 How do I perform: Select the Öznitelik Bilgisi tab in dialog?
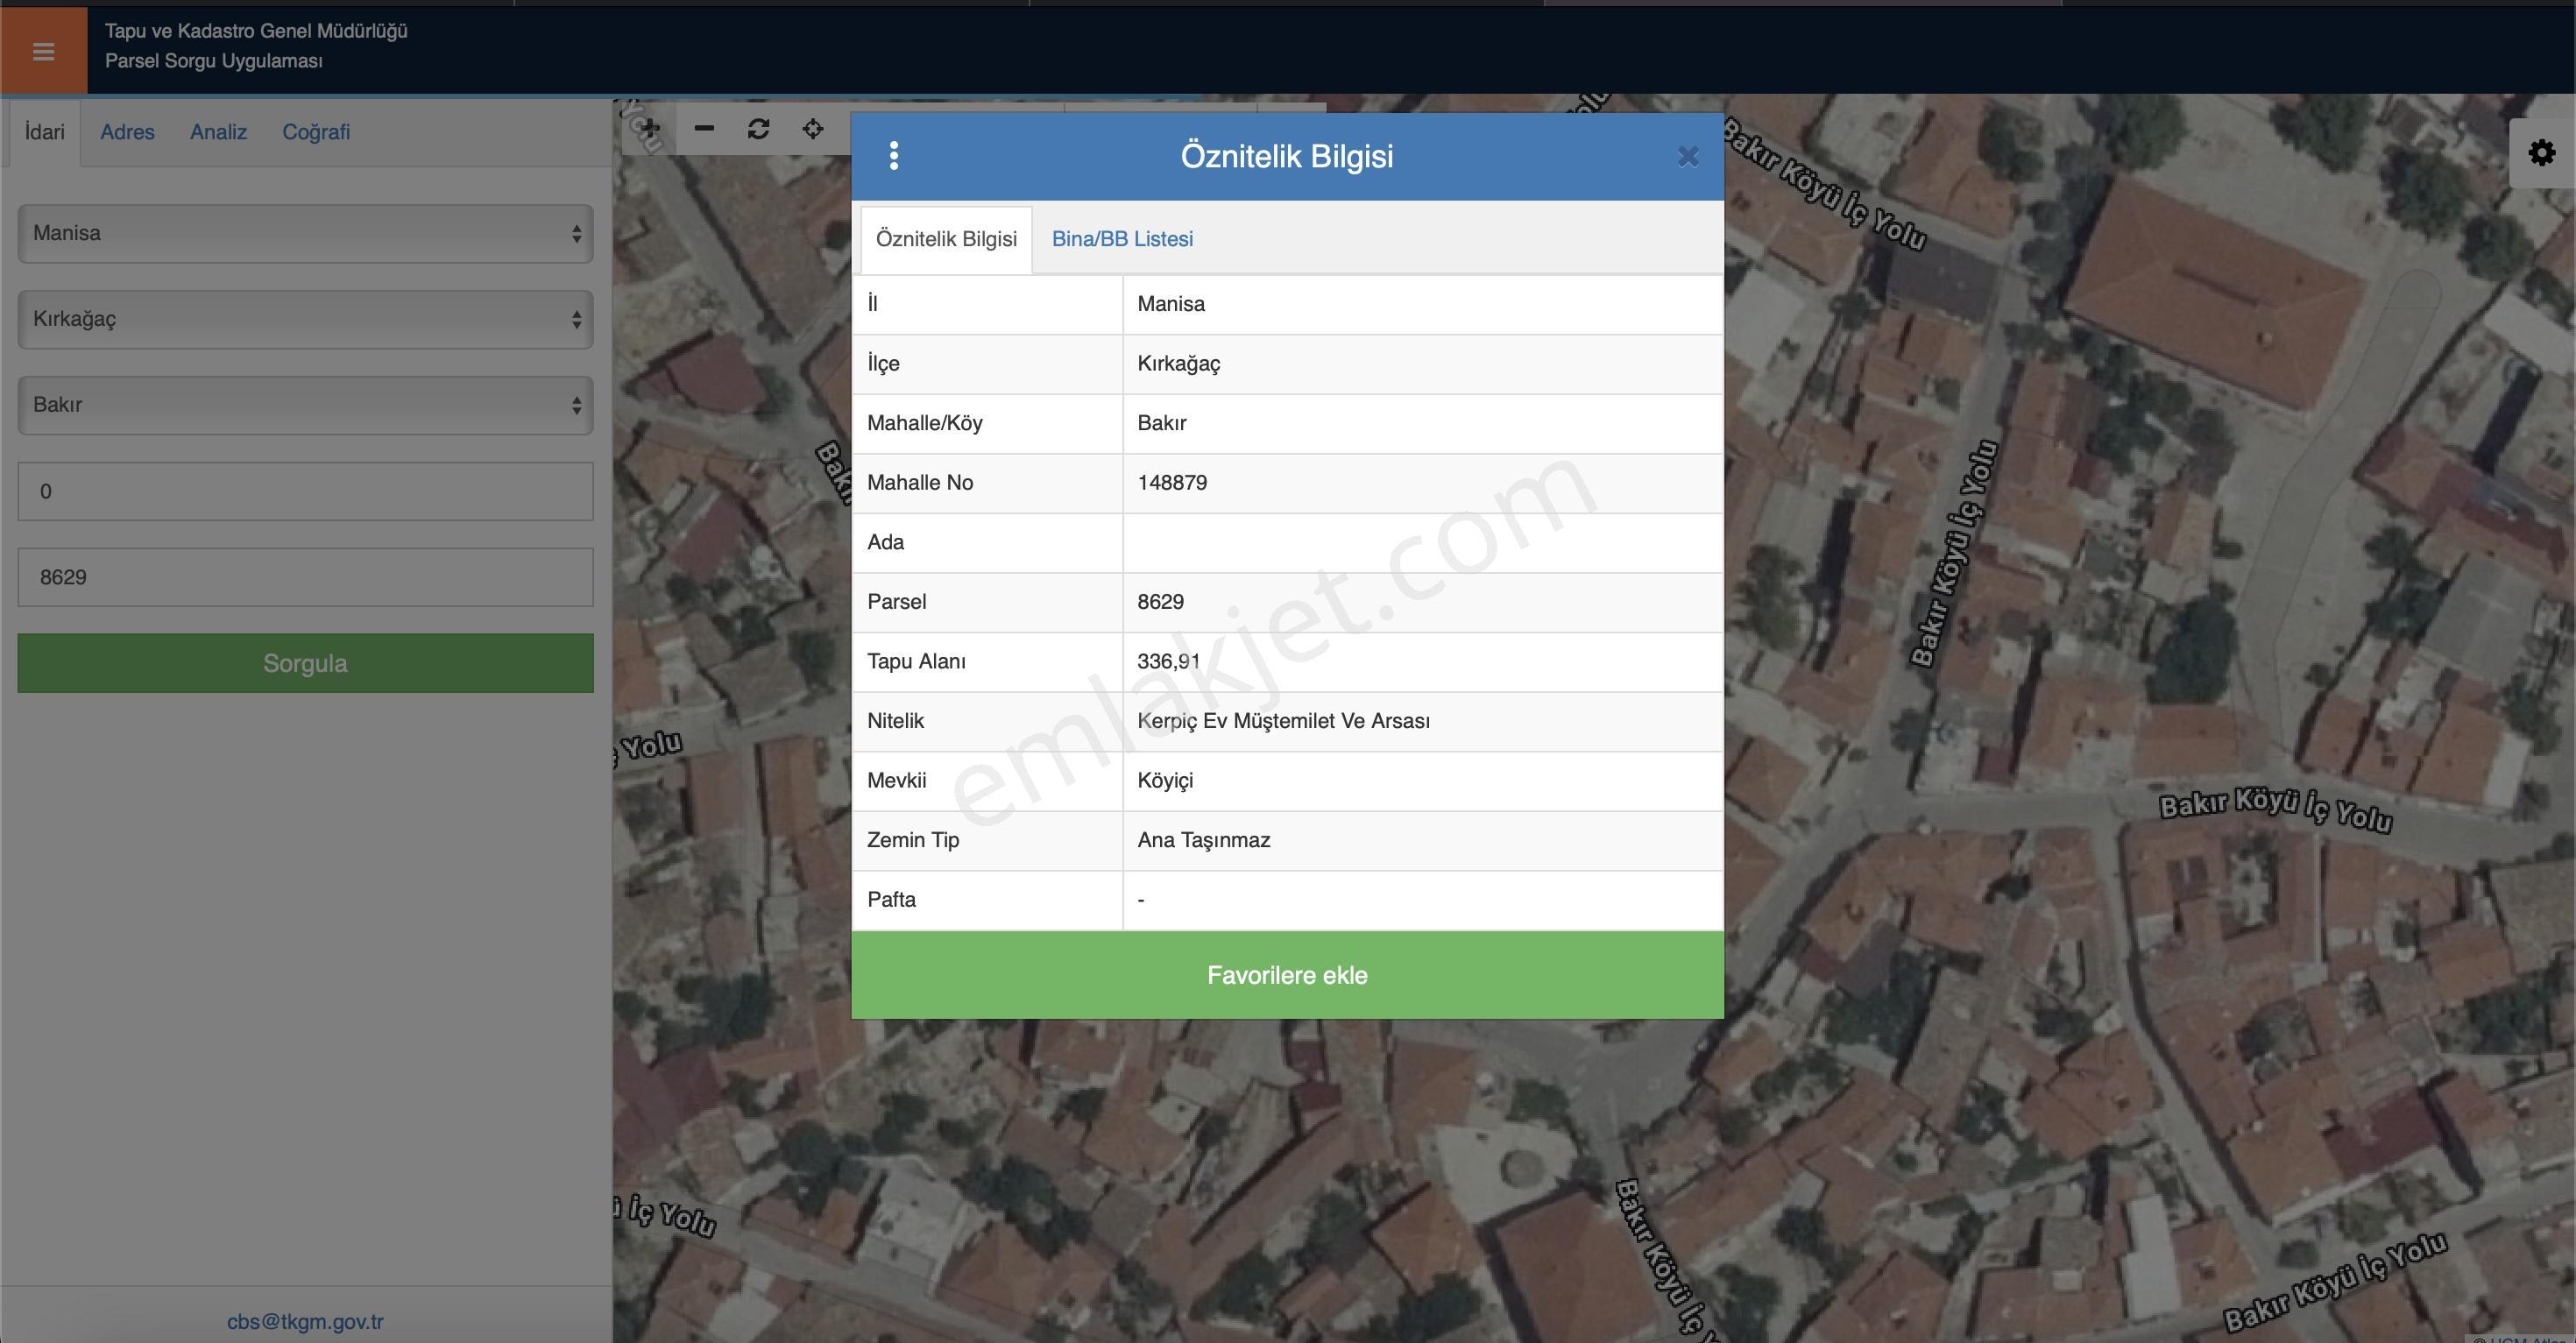tap(946, 239)
